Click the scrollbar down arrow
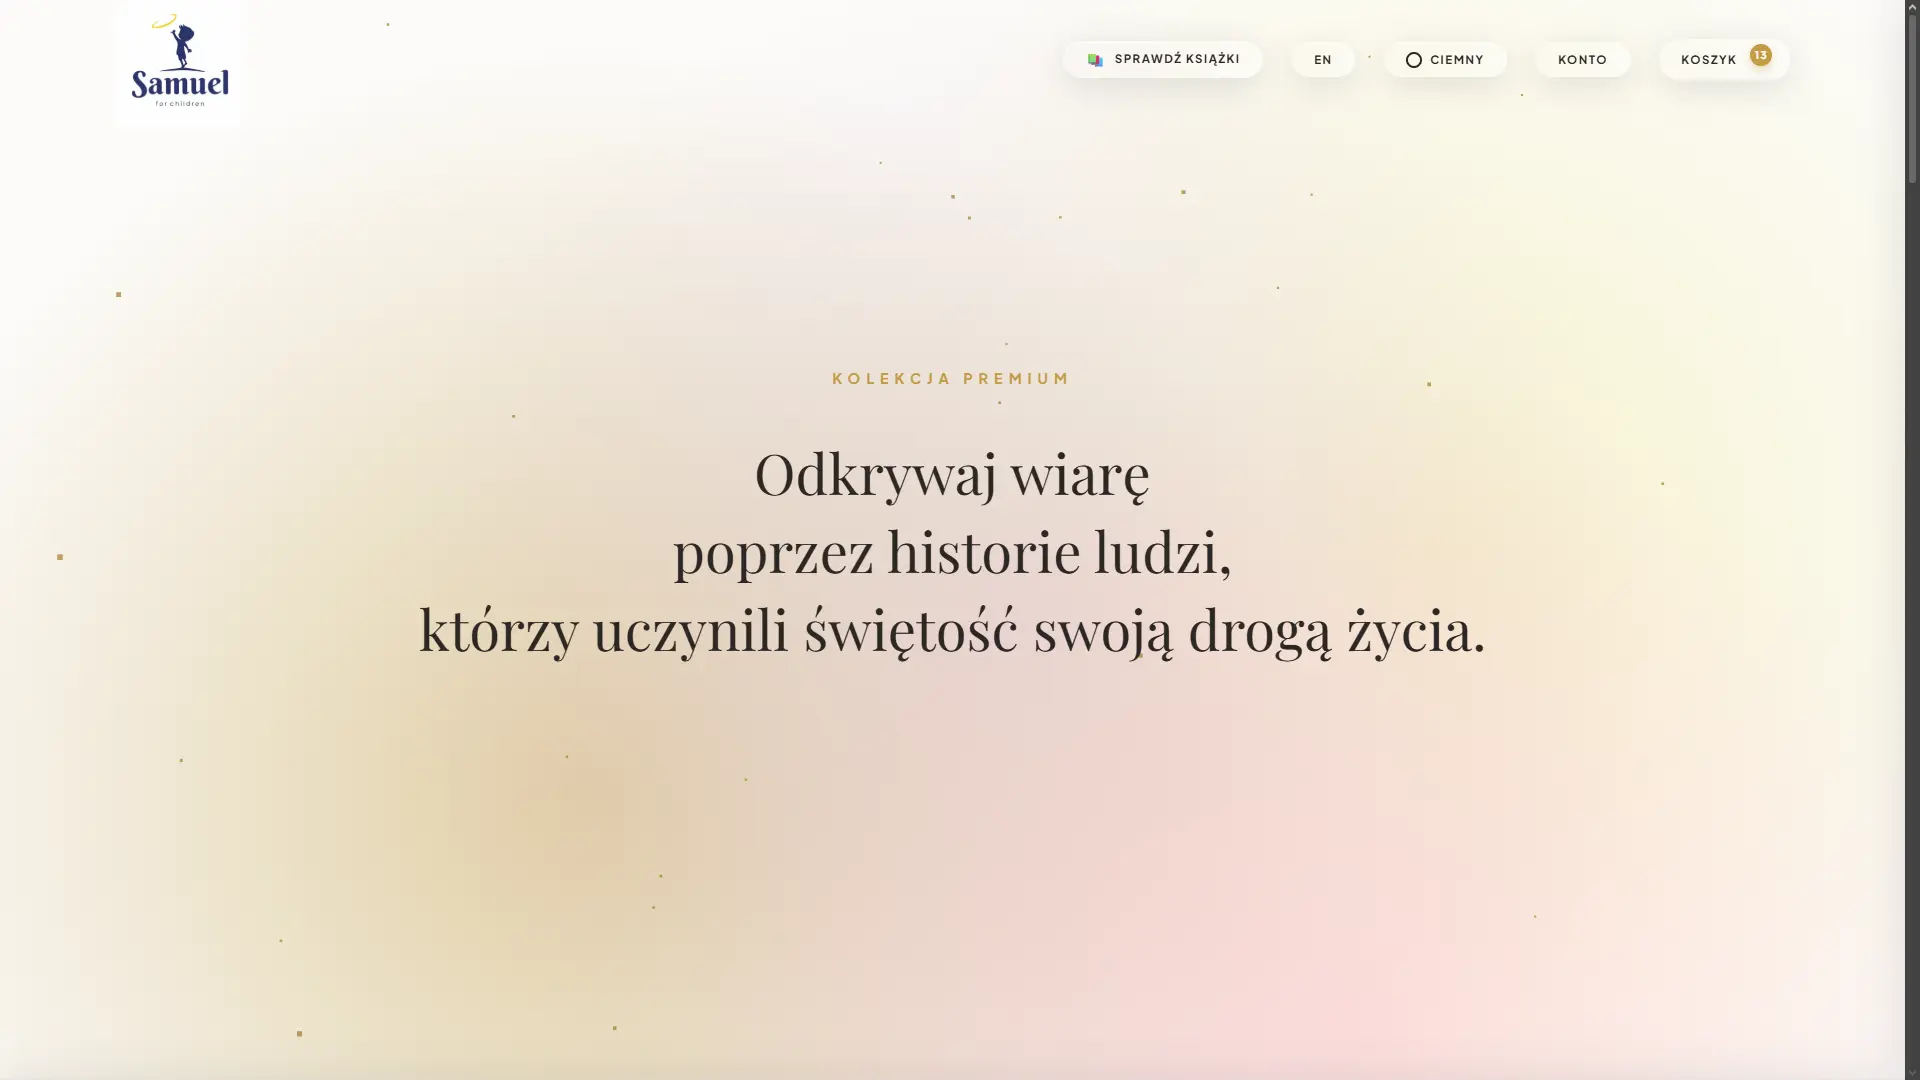1920x1080 pixels. point(1912,1072)
